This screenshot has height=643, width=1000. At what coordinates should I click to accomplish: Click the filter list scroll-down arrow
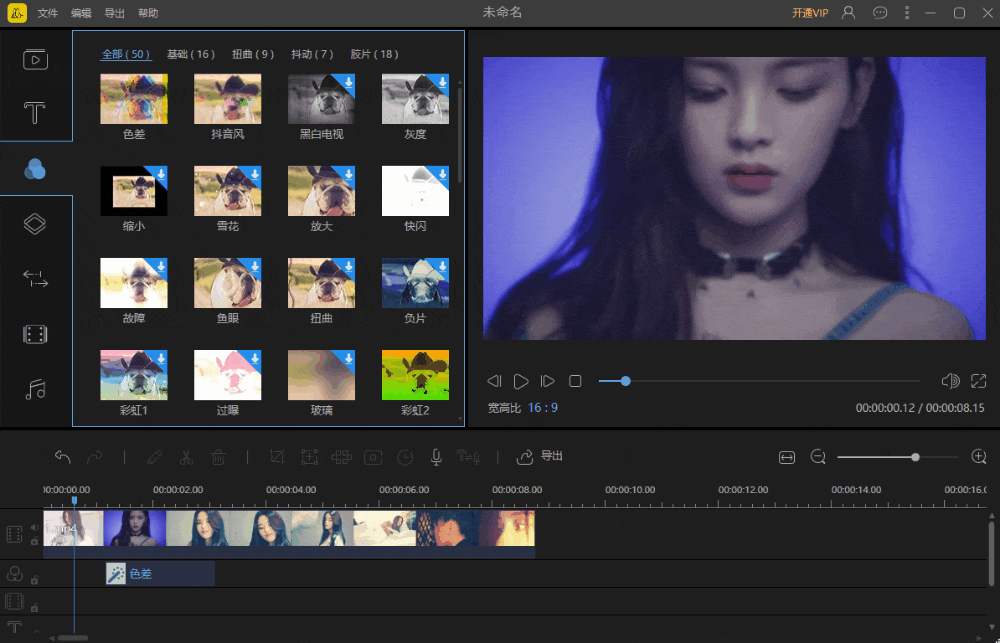coord(460,419)
